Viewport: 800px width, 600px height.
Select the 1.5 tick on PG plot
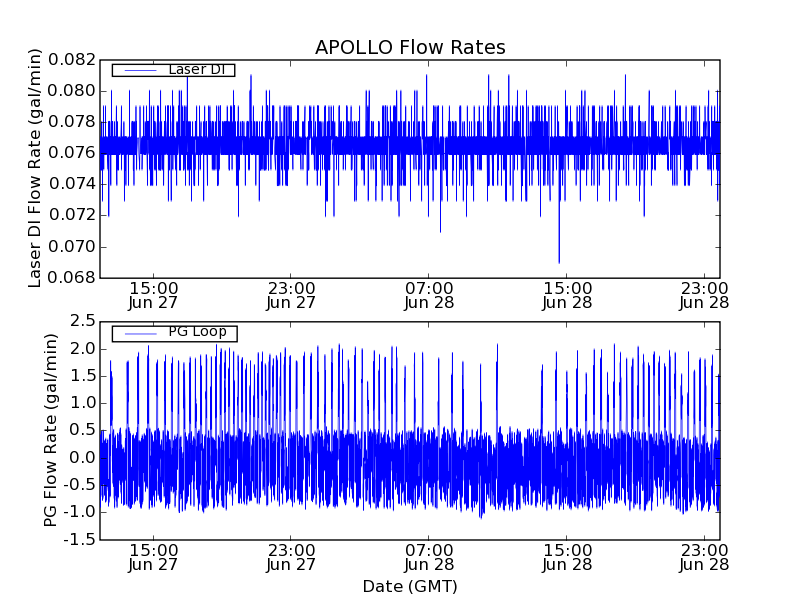[x=83, y=376]
